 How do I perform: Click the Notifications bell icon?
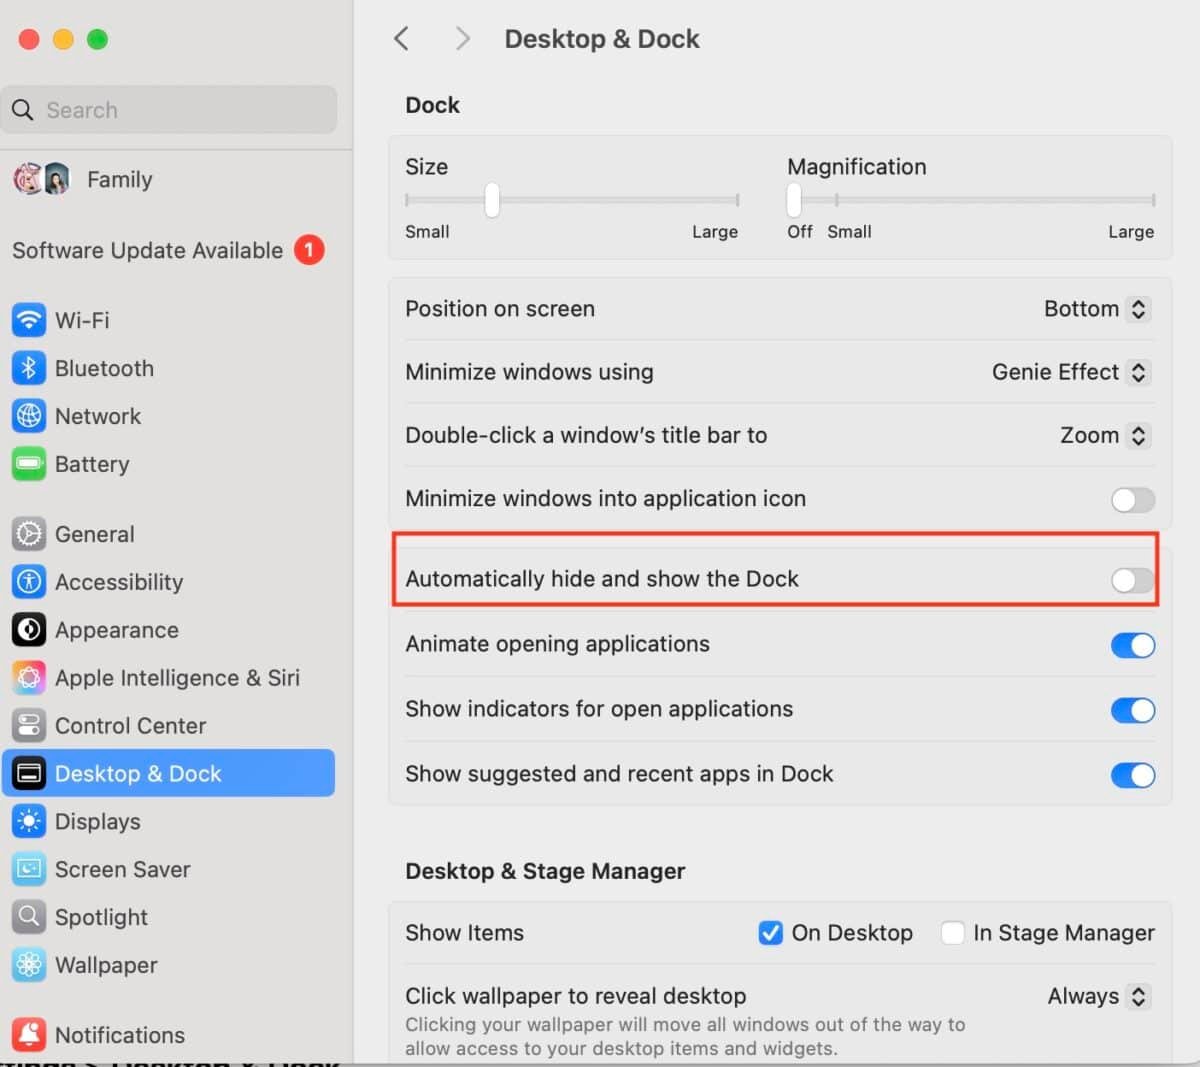[x=29, y=1035]
